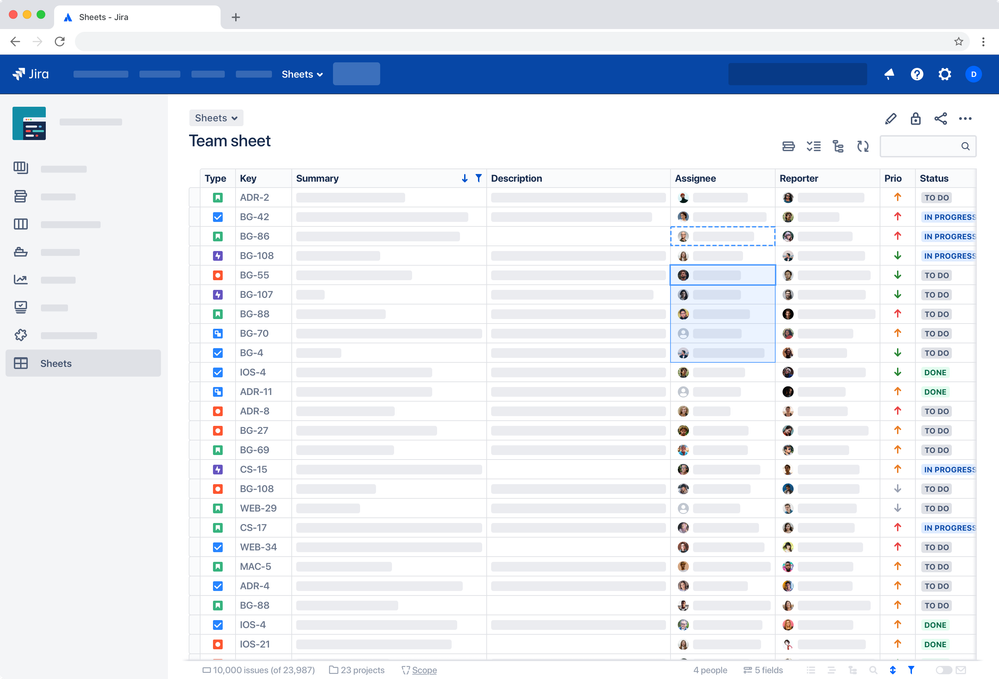The image size is (999, 679).
Task: Refresh sheet data with the sync icon
Action: [x=863, y=146]
